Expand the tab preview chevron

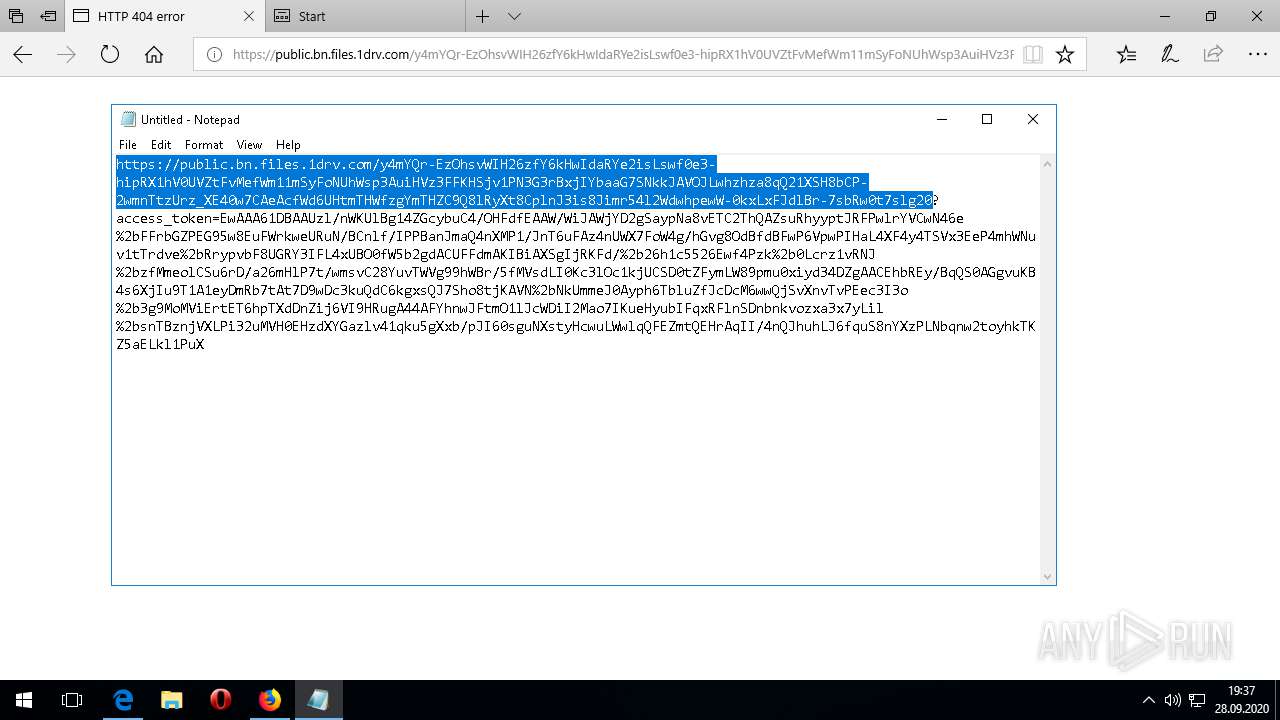[x=514, y=16]
